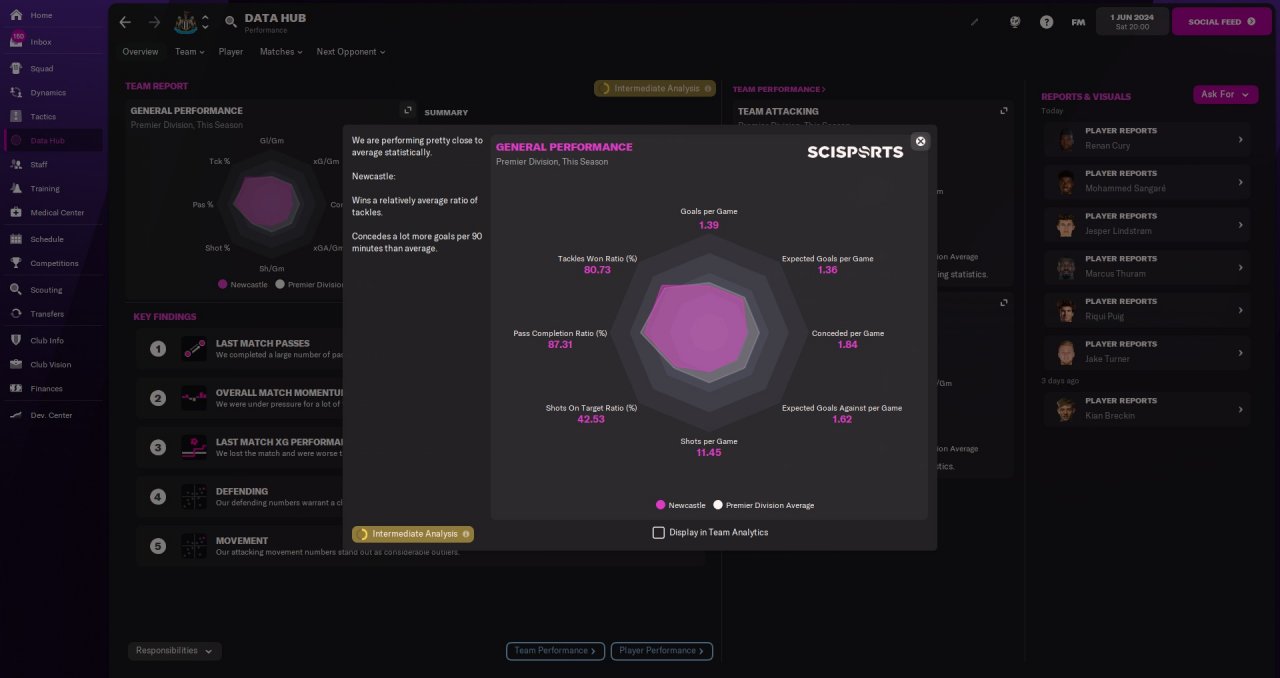Open the Medical Center icon
The image size is (1280, 678).
coord(16,212)
